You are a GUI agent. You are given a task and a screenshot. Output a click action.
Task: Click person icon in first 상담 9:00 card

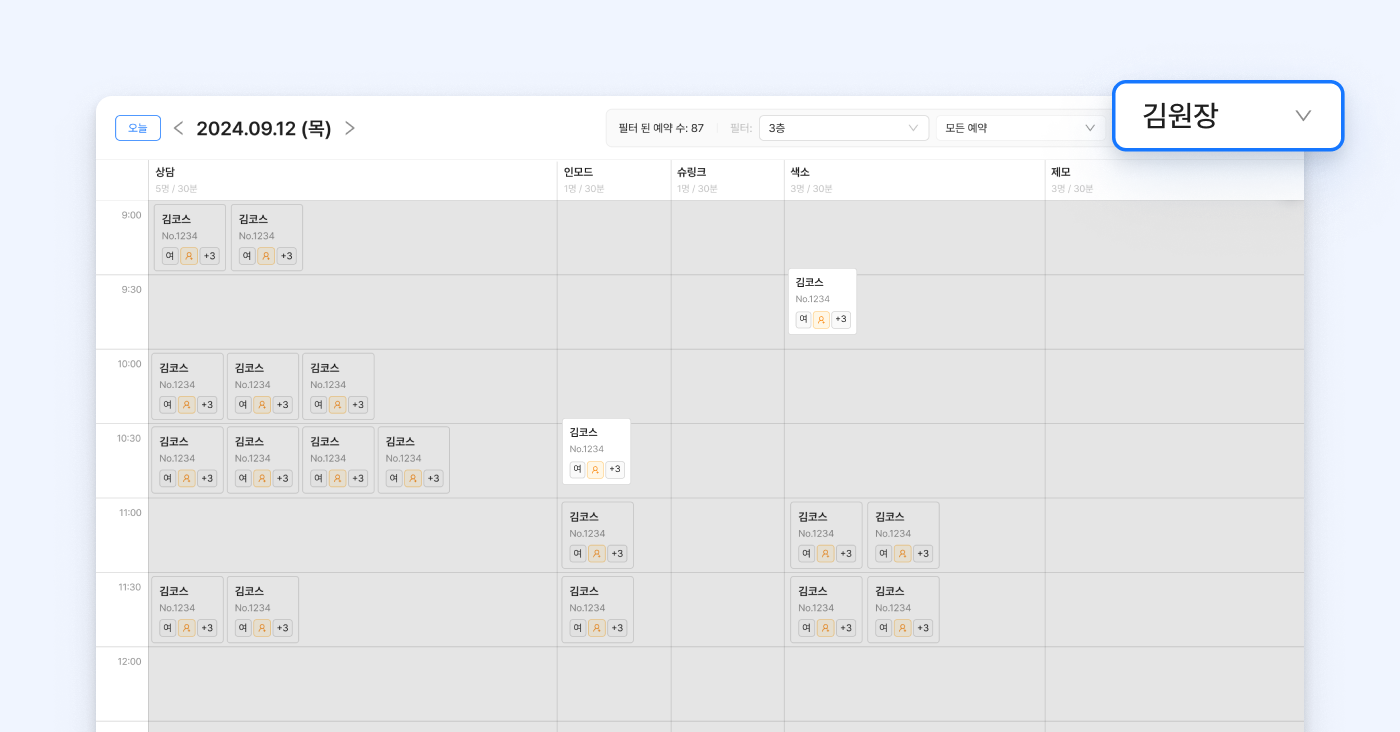189,256
